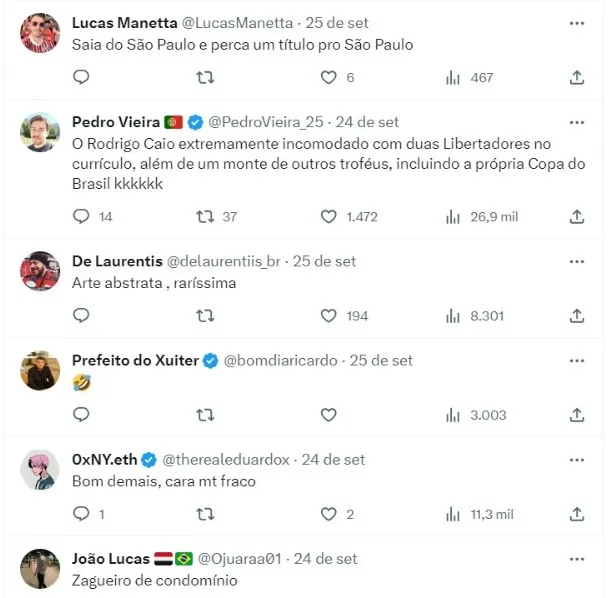Share 0xNY.eth's tweet
Screen dimensions: 613x598
click(x=577, y=514)
